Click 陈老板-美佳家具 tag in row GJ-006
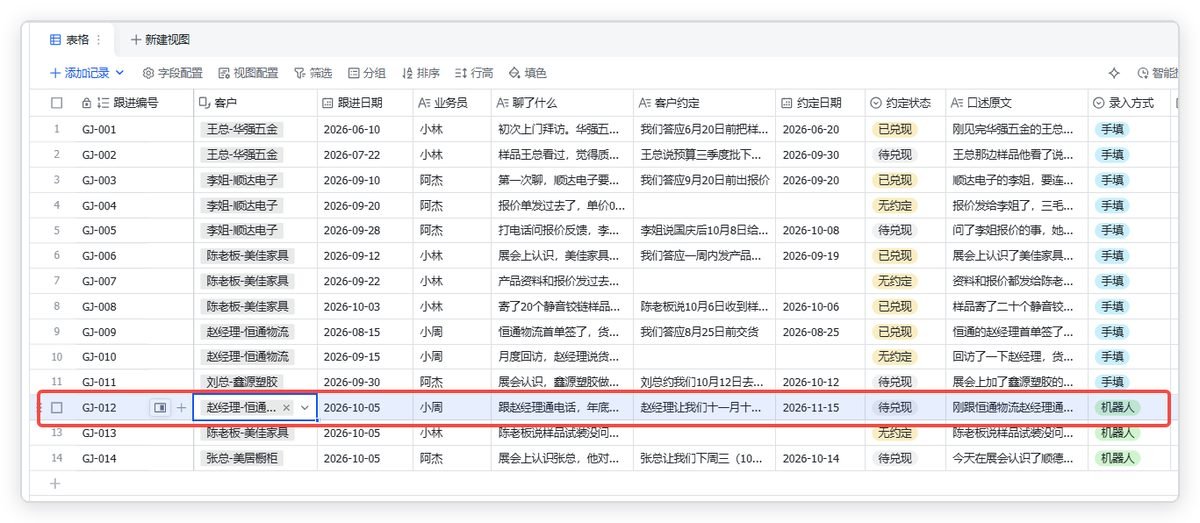 tap(248, 256)
